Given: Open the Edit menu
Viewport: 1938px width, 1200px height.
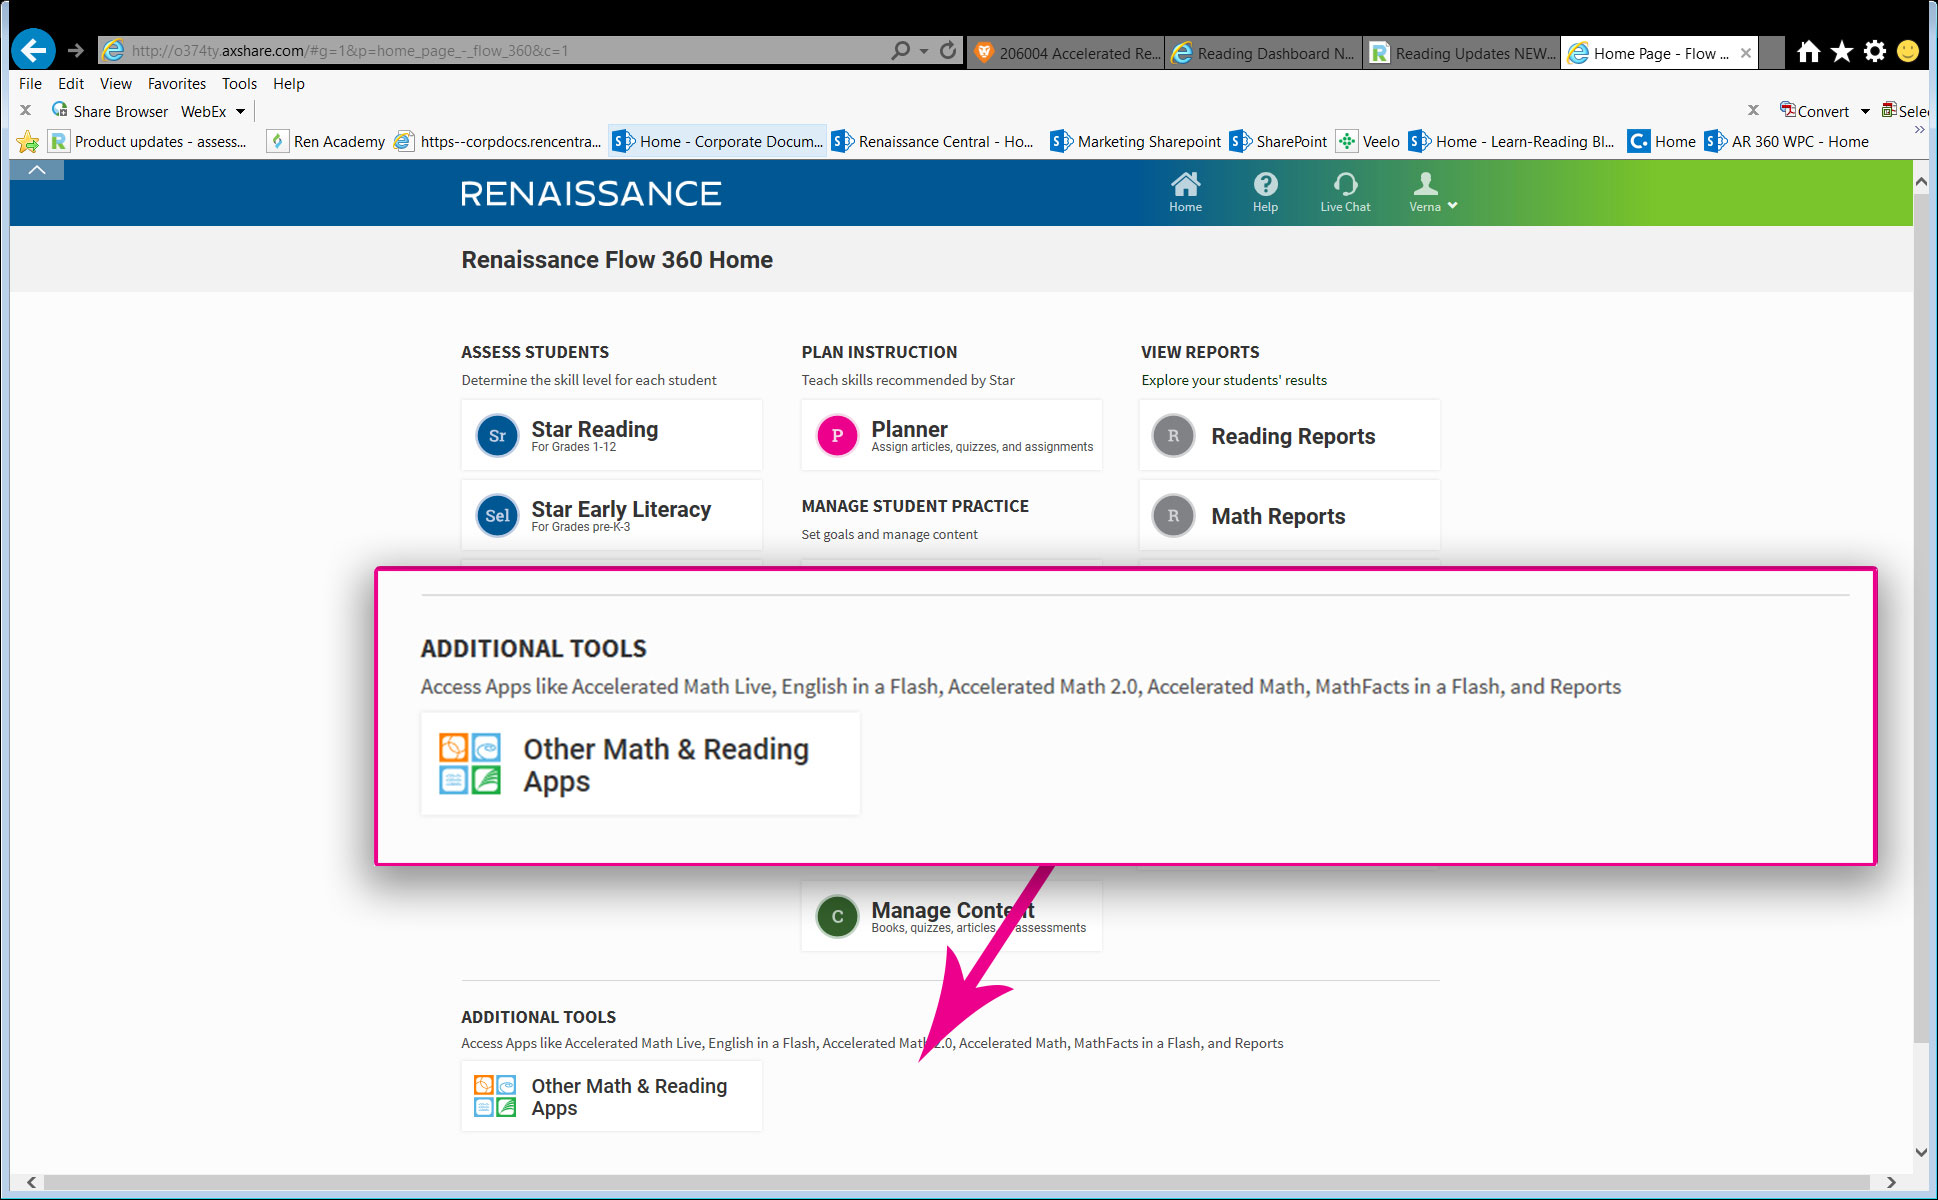Looking at the screenshot, I should (x=70, y=84).
